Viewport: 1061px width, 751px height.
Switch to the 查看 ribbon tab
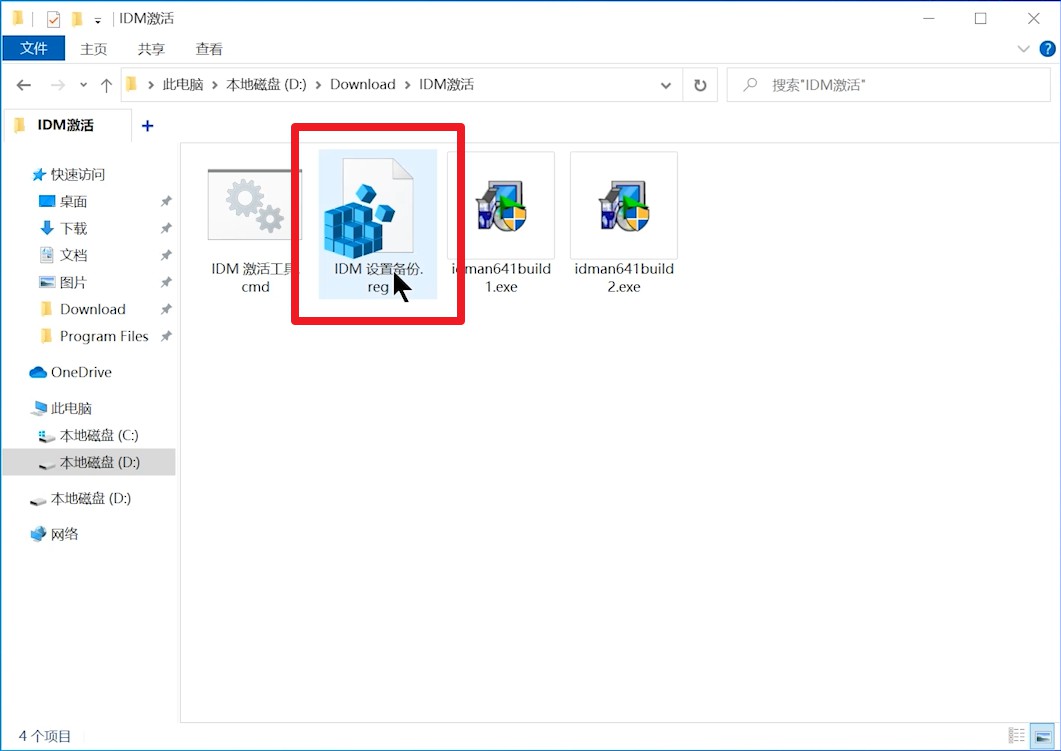click(208, 48)
